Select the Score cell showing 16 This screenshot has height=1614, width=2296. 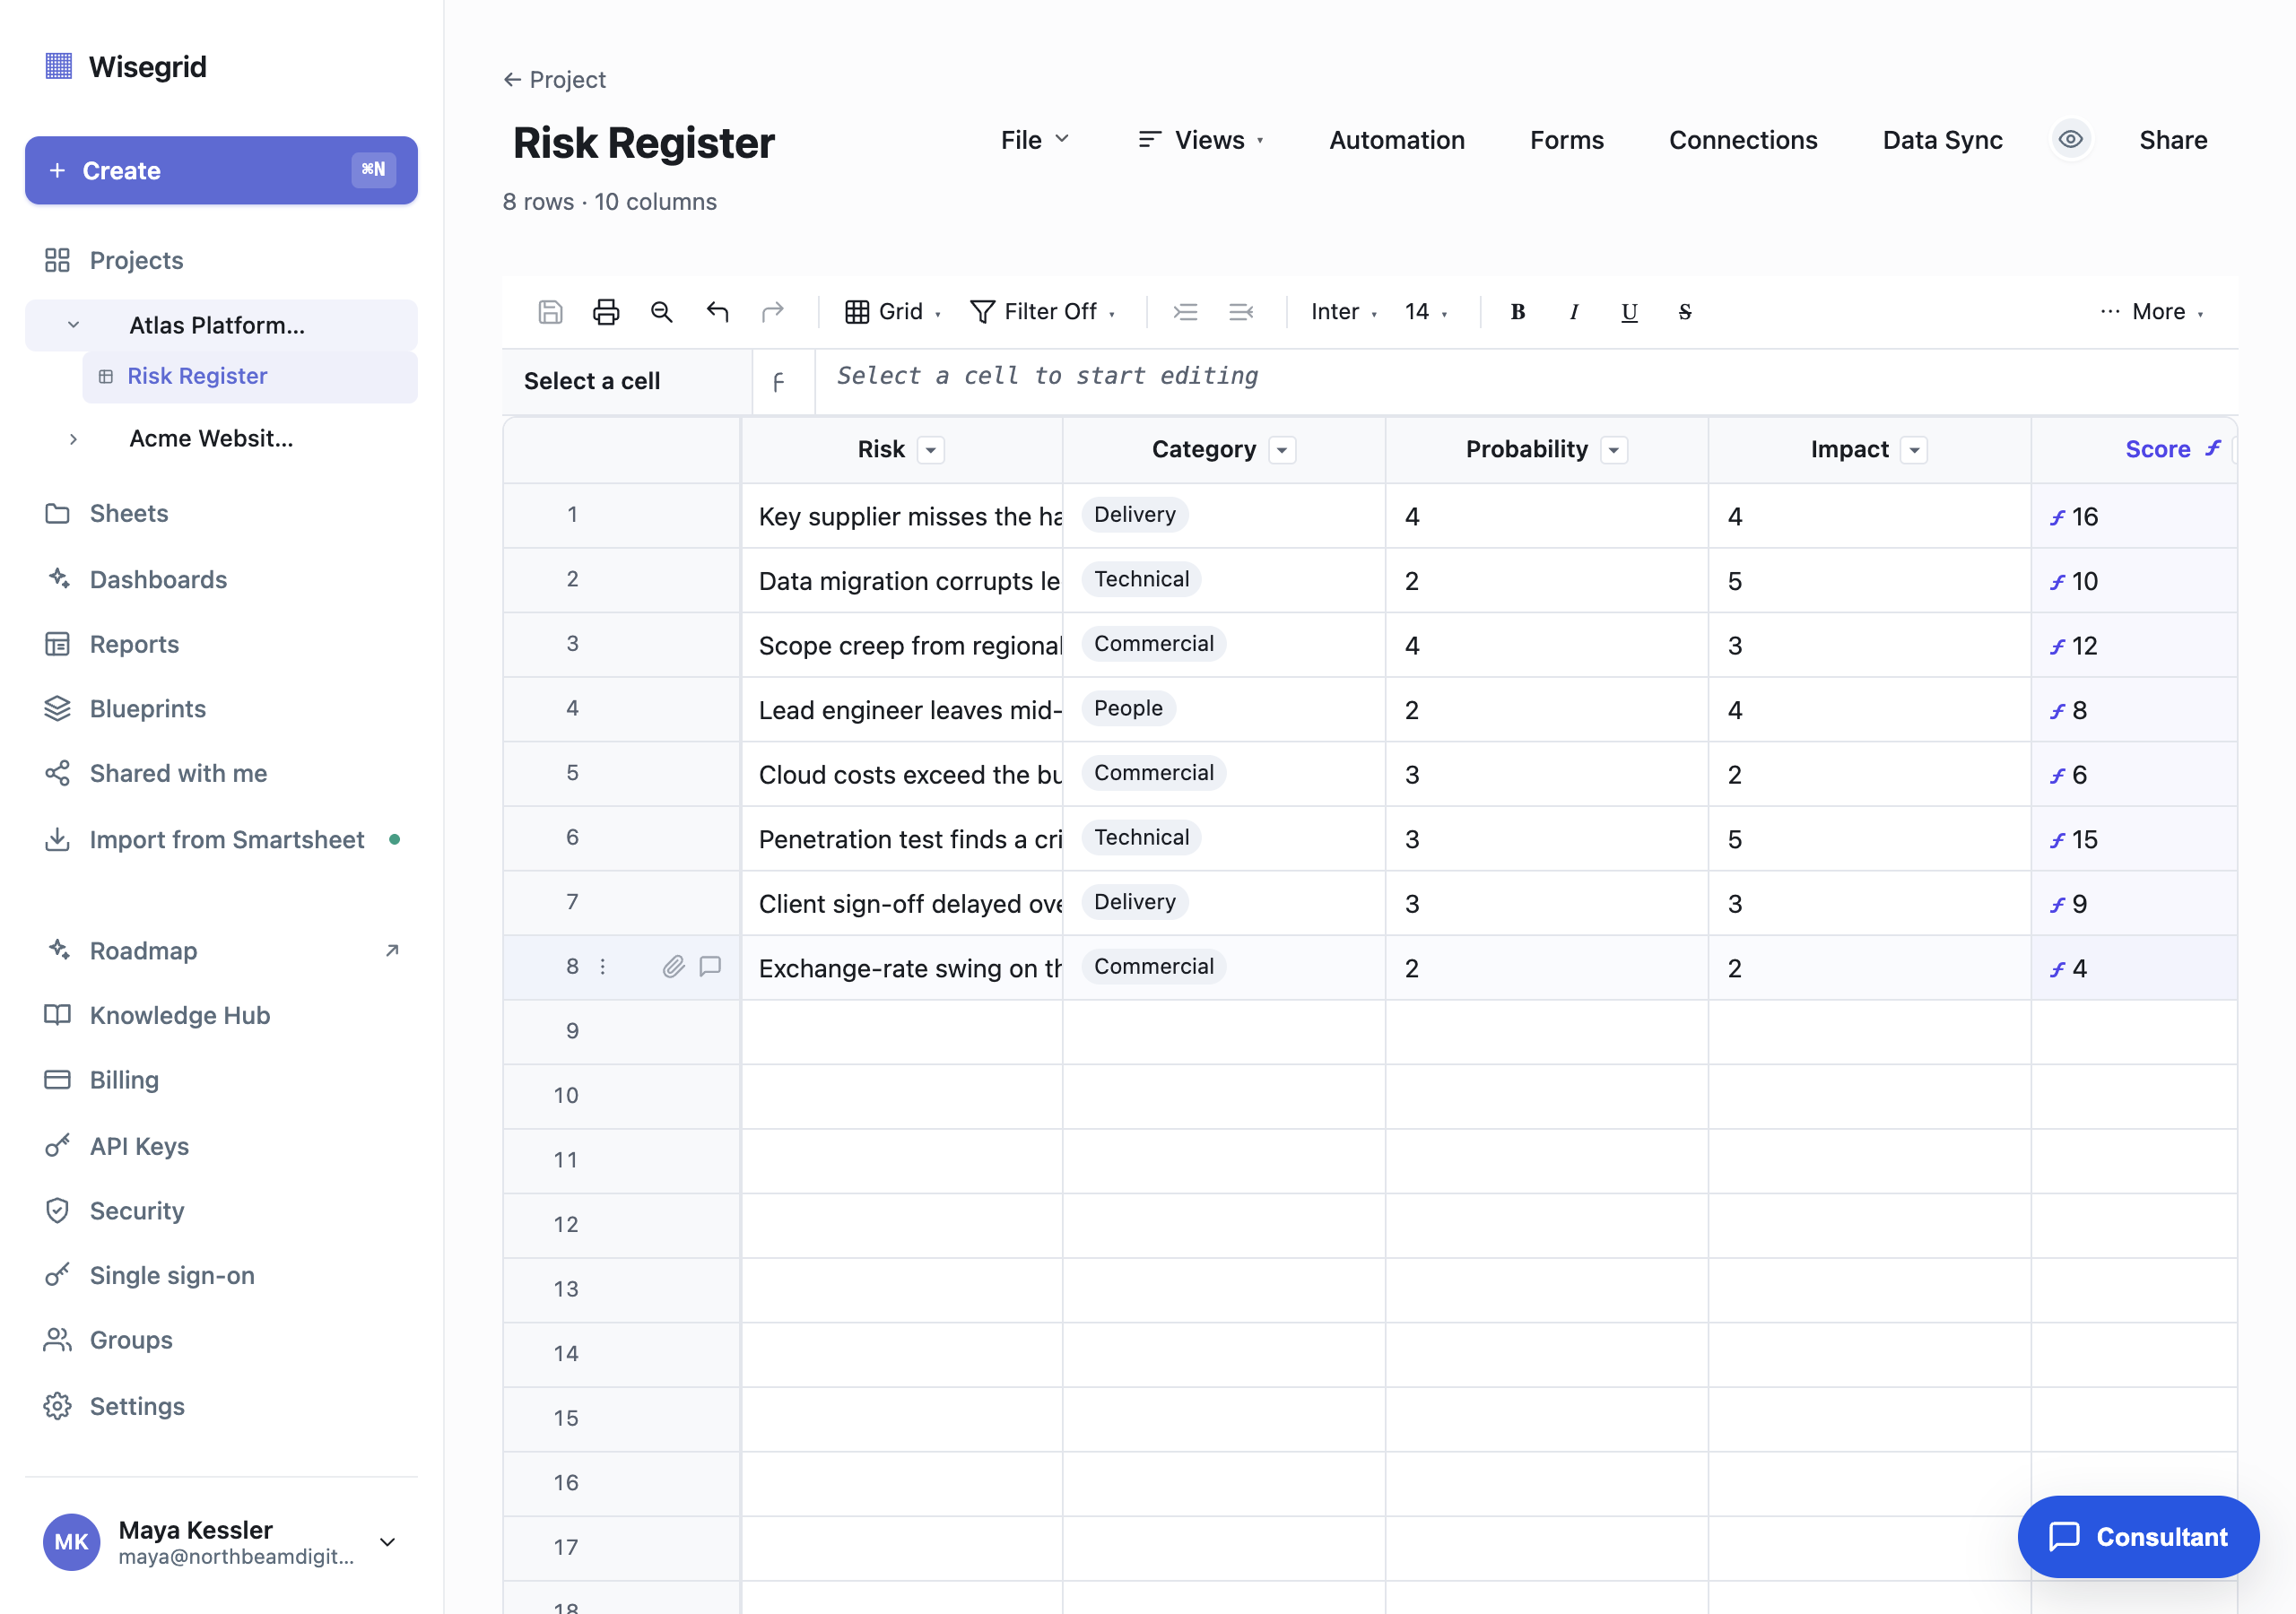pyautogui.click(x=2133, y=516)
